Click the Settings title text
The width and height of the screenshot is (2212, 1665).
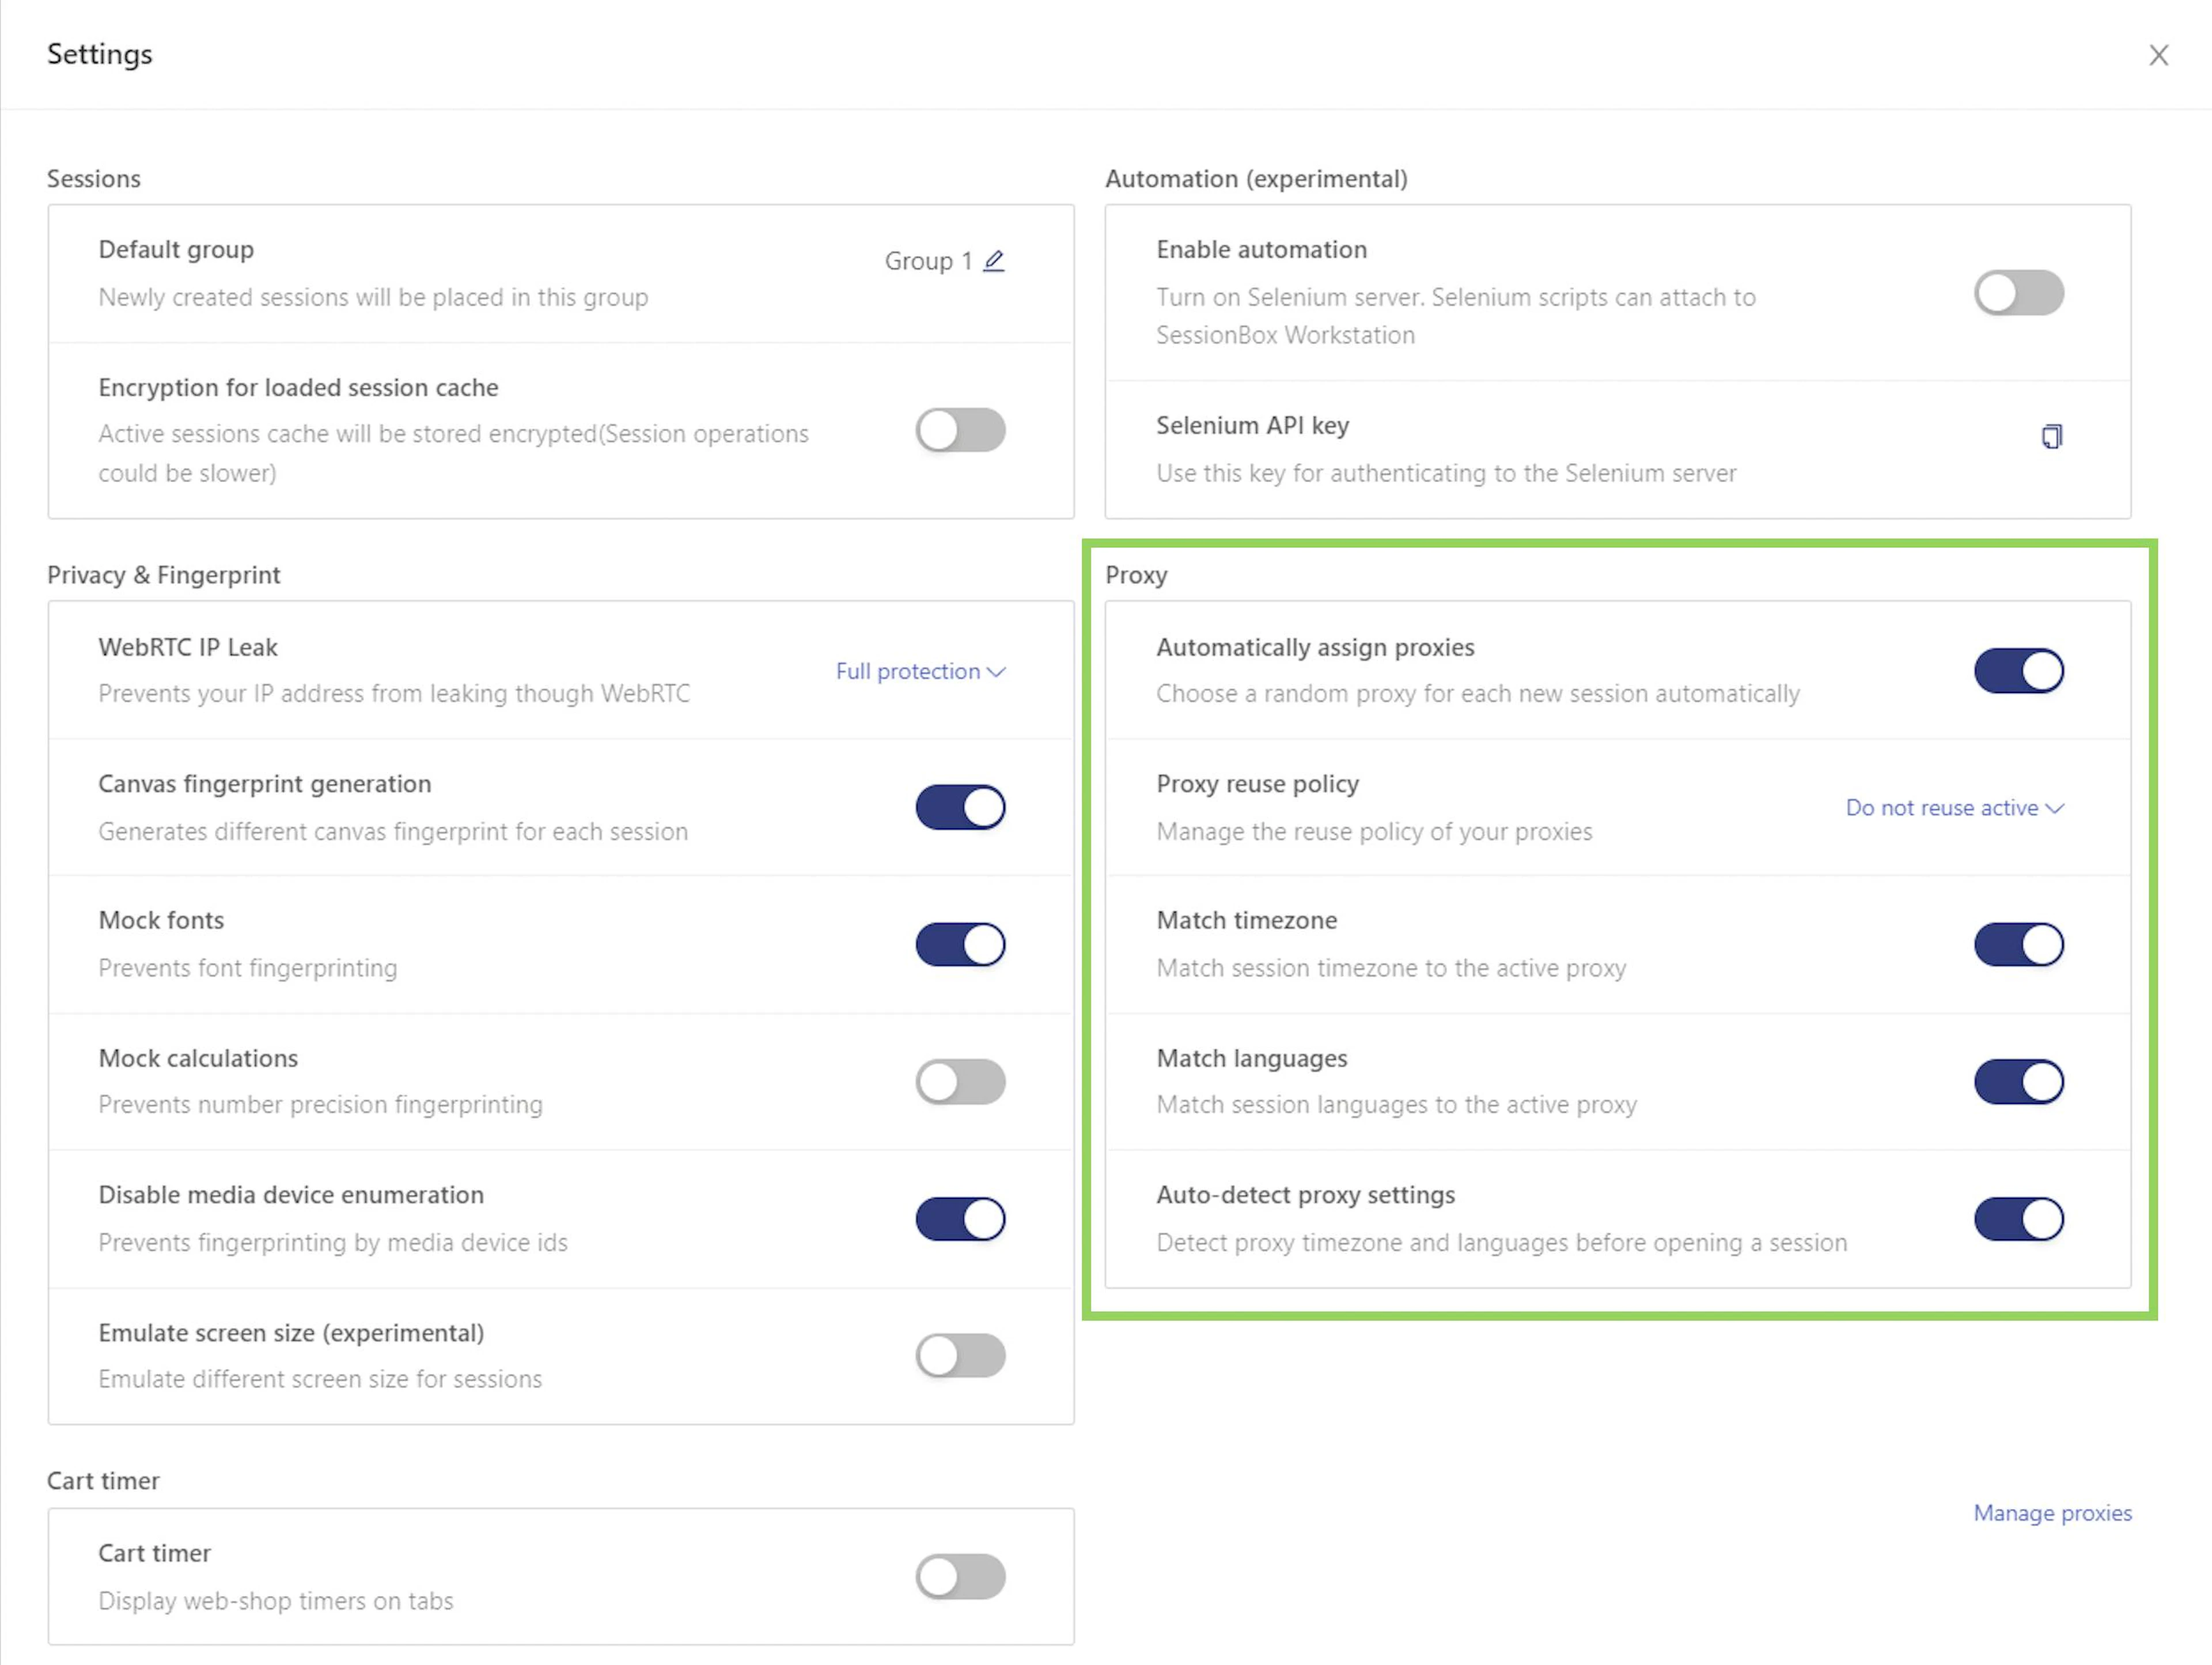tap(100, 54)
